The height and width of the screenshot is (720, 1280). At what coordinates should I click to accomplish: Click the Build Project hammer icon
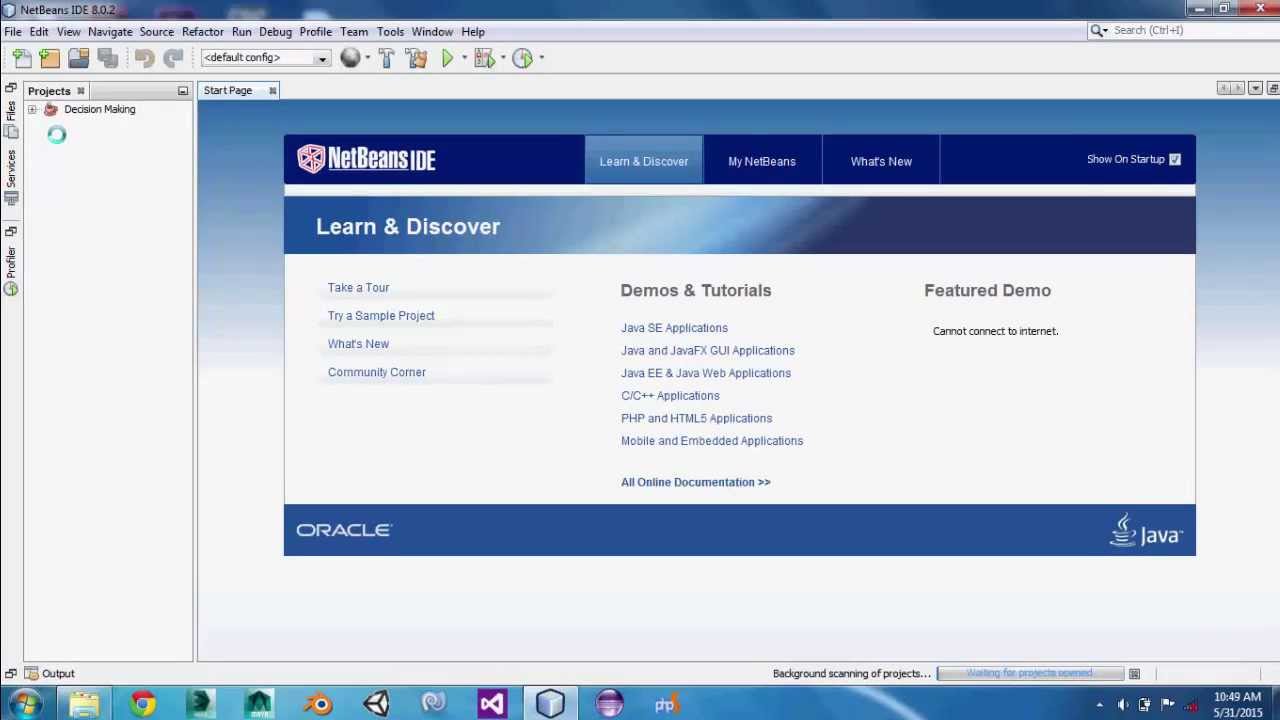(x=387, y=58)
